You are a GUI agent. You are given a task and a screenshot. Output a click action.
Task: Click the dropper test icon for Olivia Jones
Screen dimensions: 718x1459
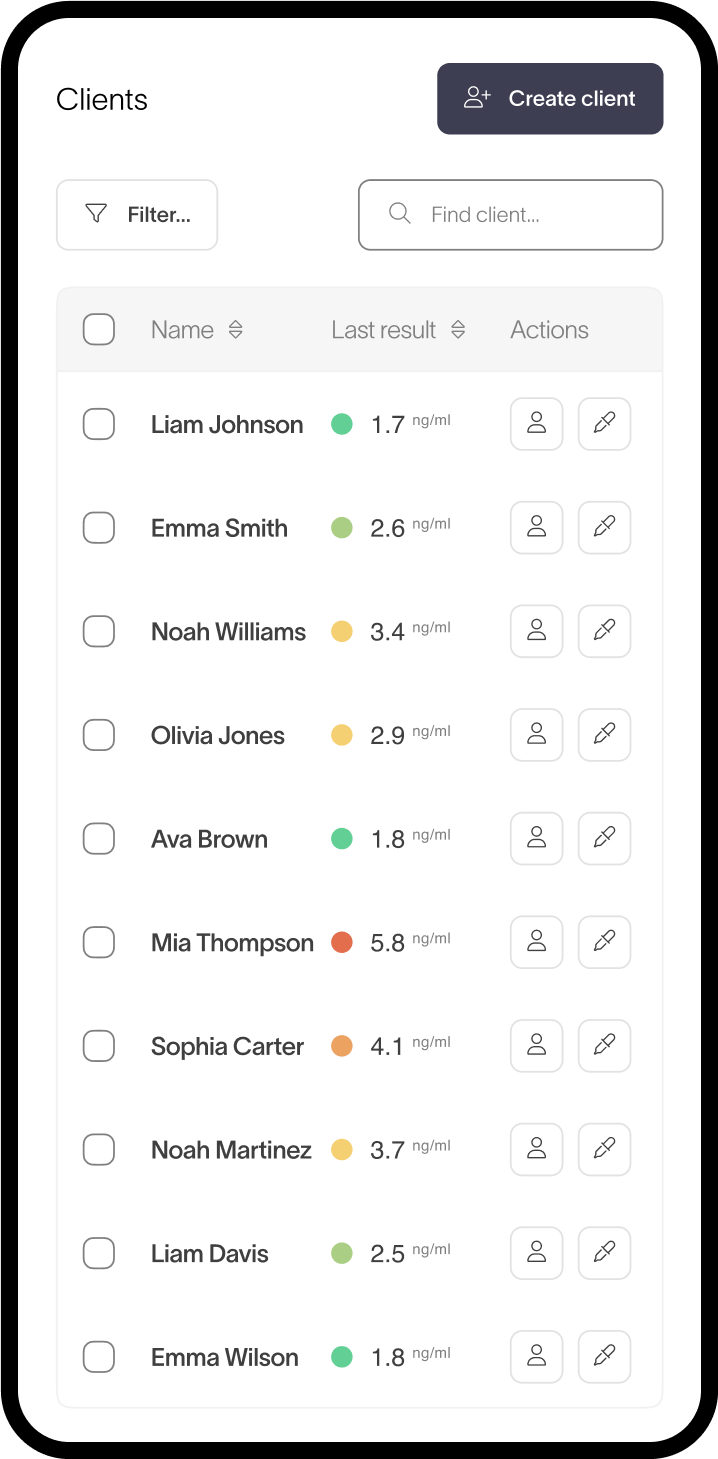click(604, 735)
